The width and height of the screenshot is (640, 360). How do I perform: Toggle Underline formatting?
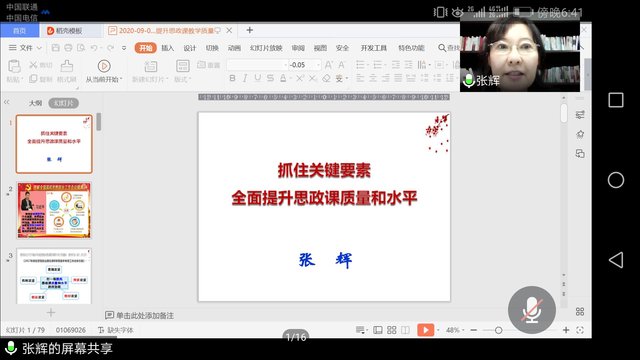(x=258, y=78)
